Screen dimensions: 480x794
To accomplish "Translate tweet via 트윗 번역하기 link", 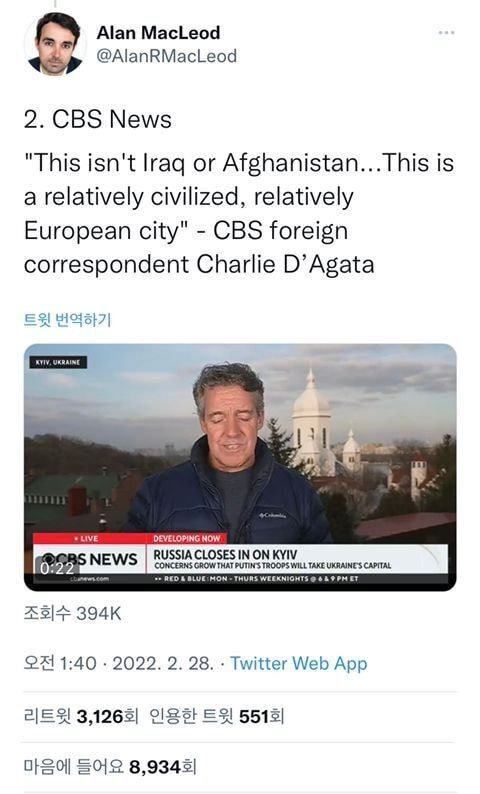I will click(x=67, y=320).
